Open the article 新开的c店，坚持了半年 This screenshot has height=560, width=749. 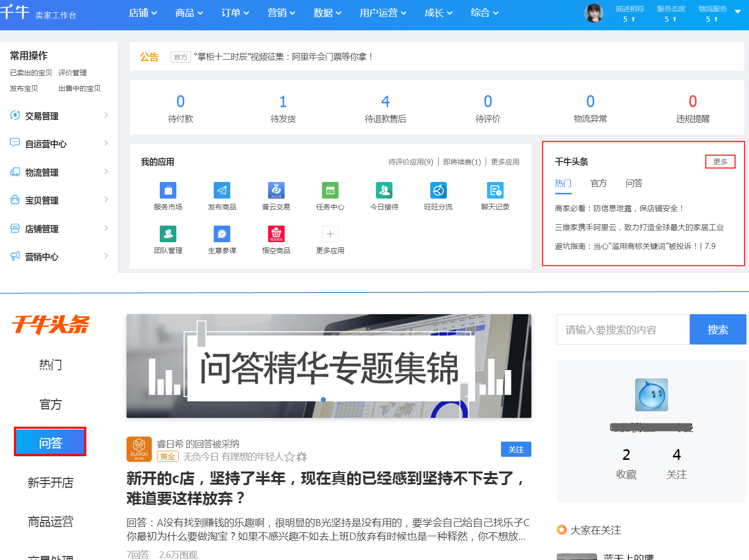point(326,488)
